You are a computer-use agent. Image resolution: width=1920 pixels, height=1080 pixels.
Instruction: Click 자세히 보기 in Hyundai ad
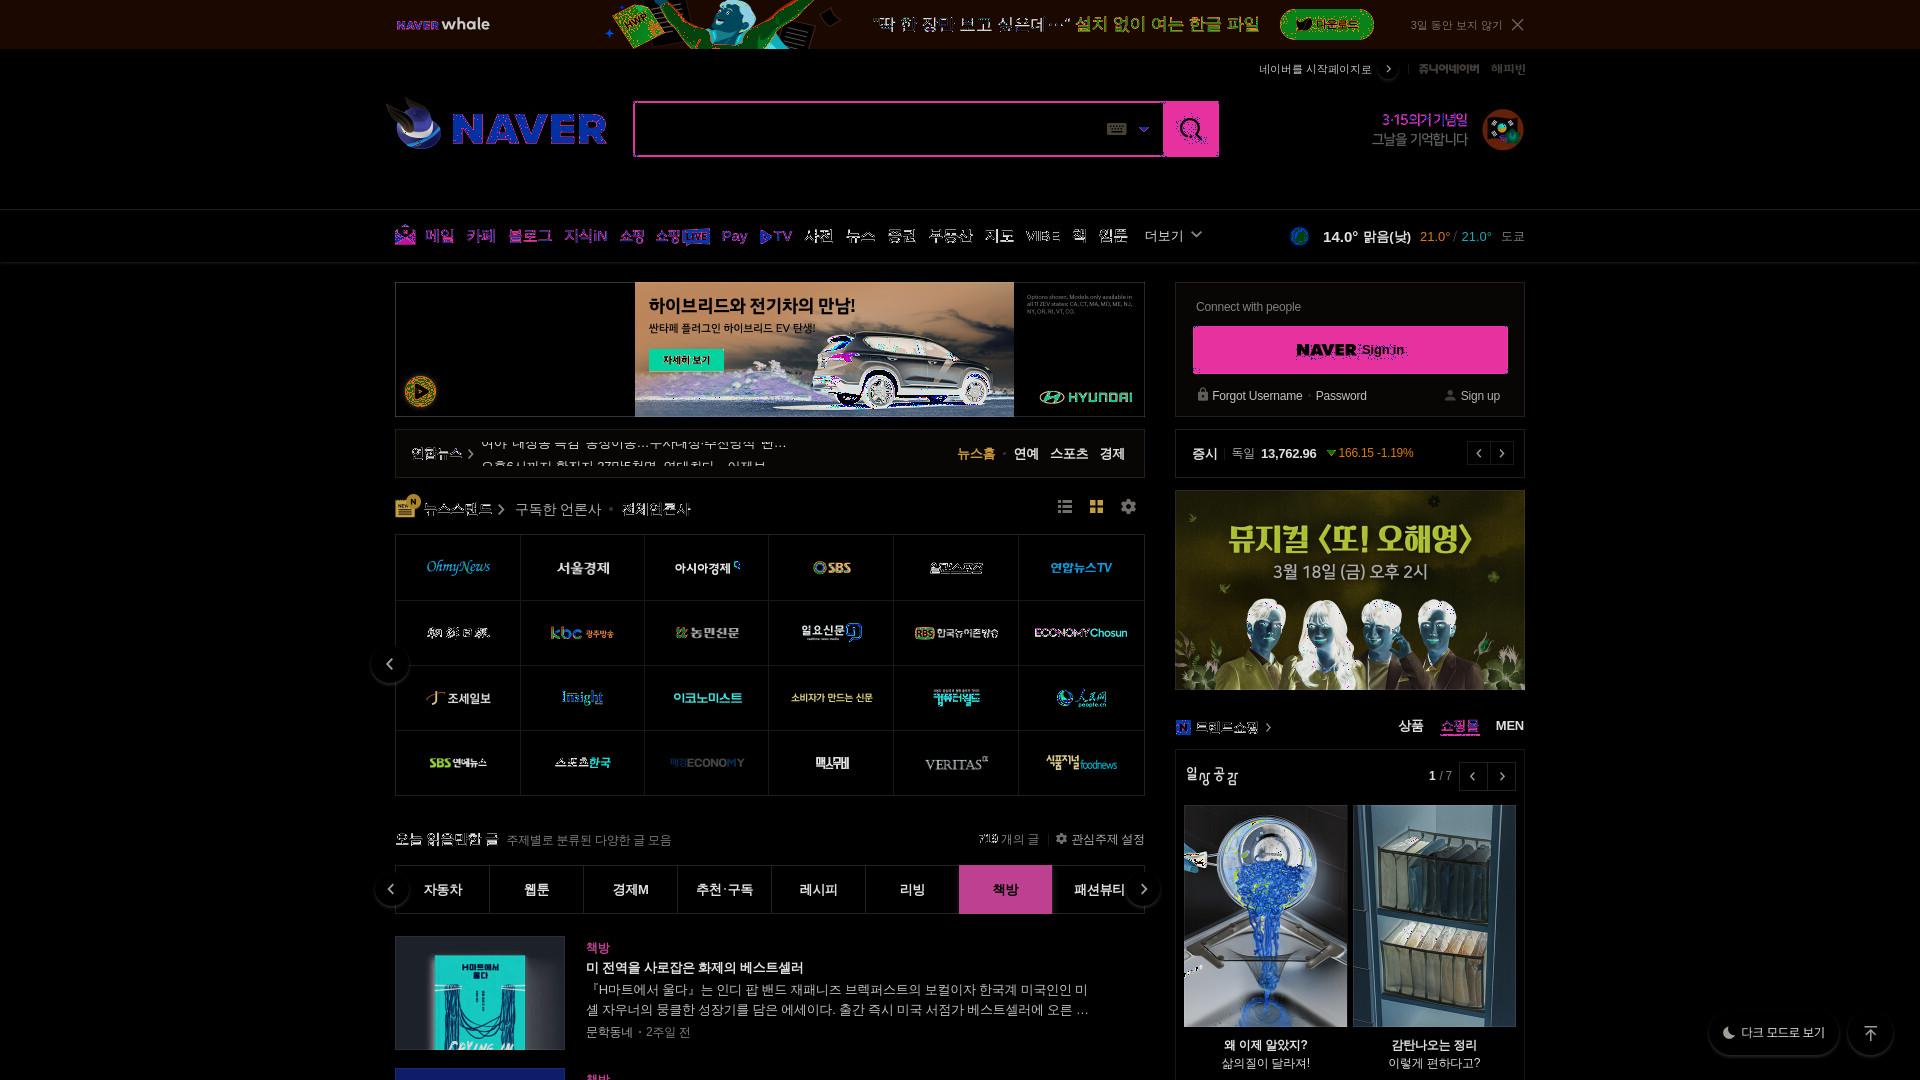[686, 360]
